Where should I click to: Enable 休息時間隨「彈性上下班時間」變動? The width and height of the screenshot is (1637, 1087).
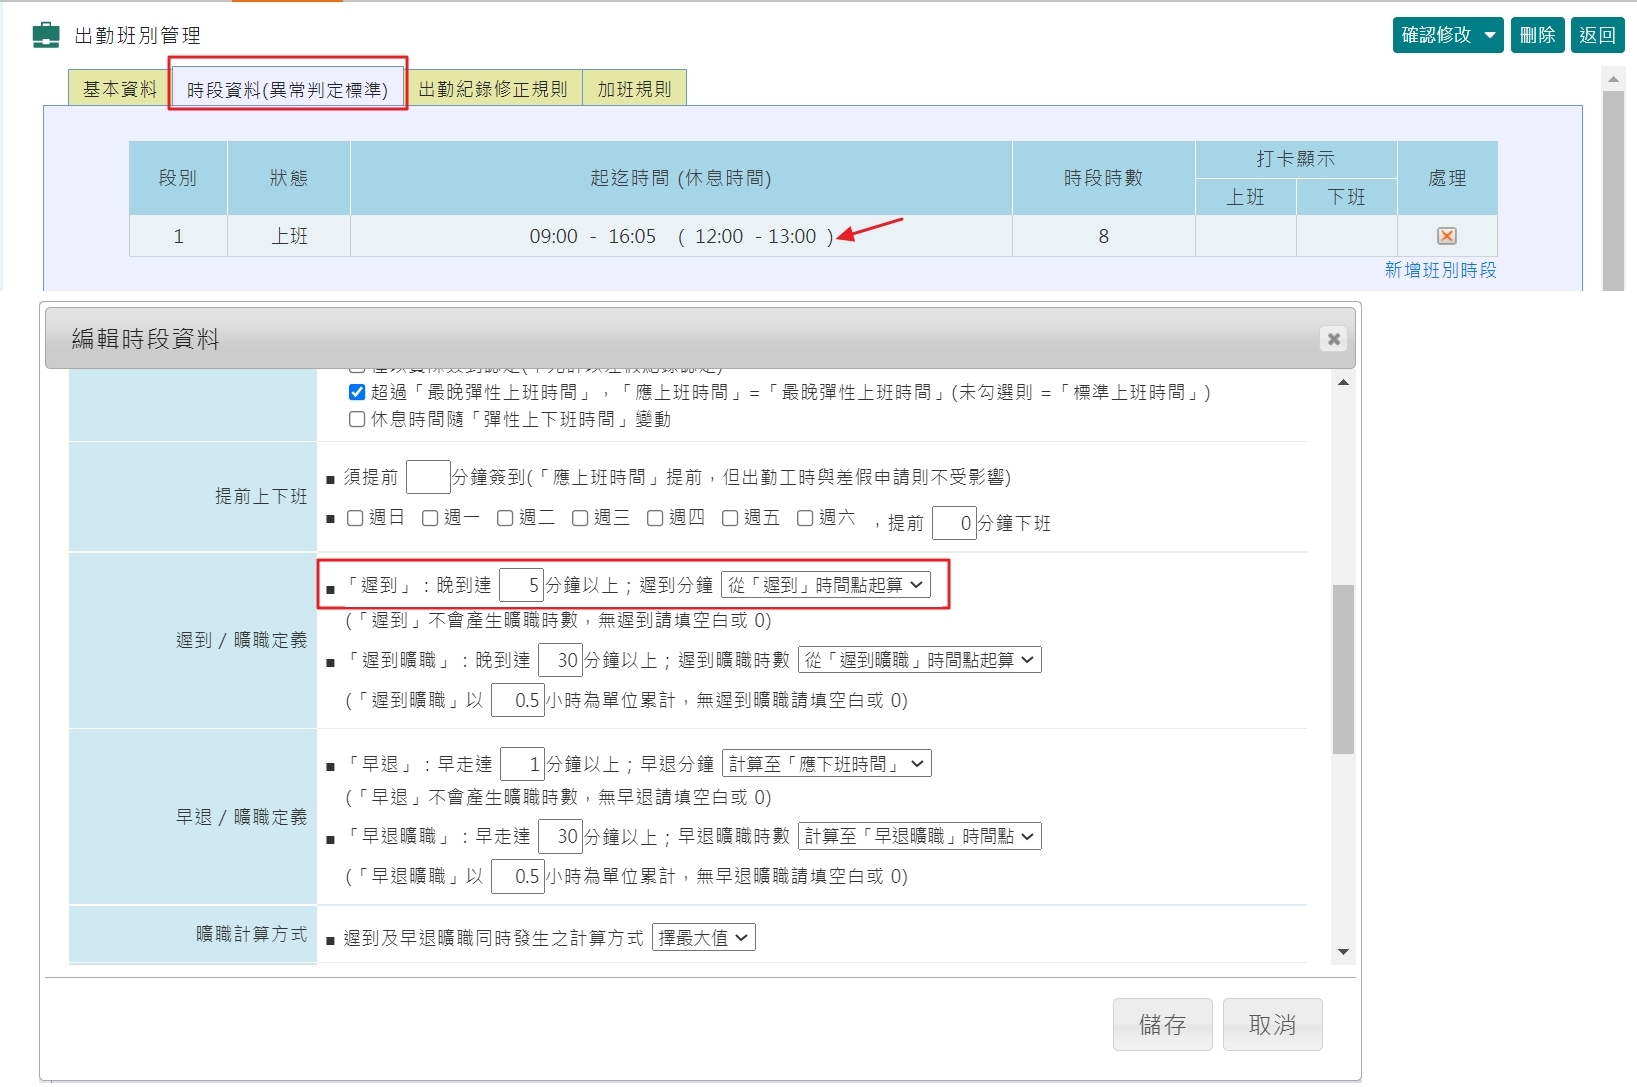coord(356,419)
